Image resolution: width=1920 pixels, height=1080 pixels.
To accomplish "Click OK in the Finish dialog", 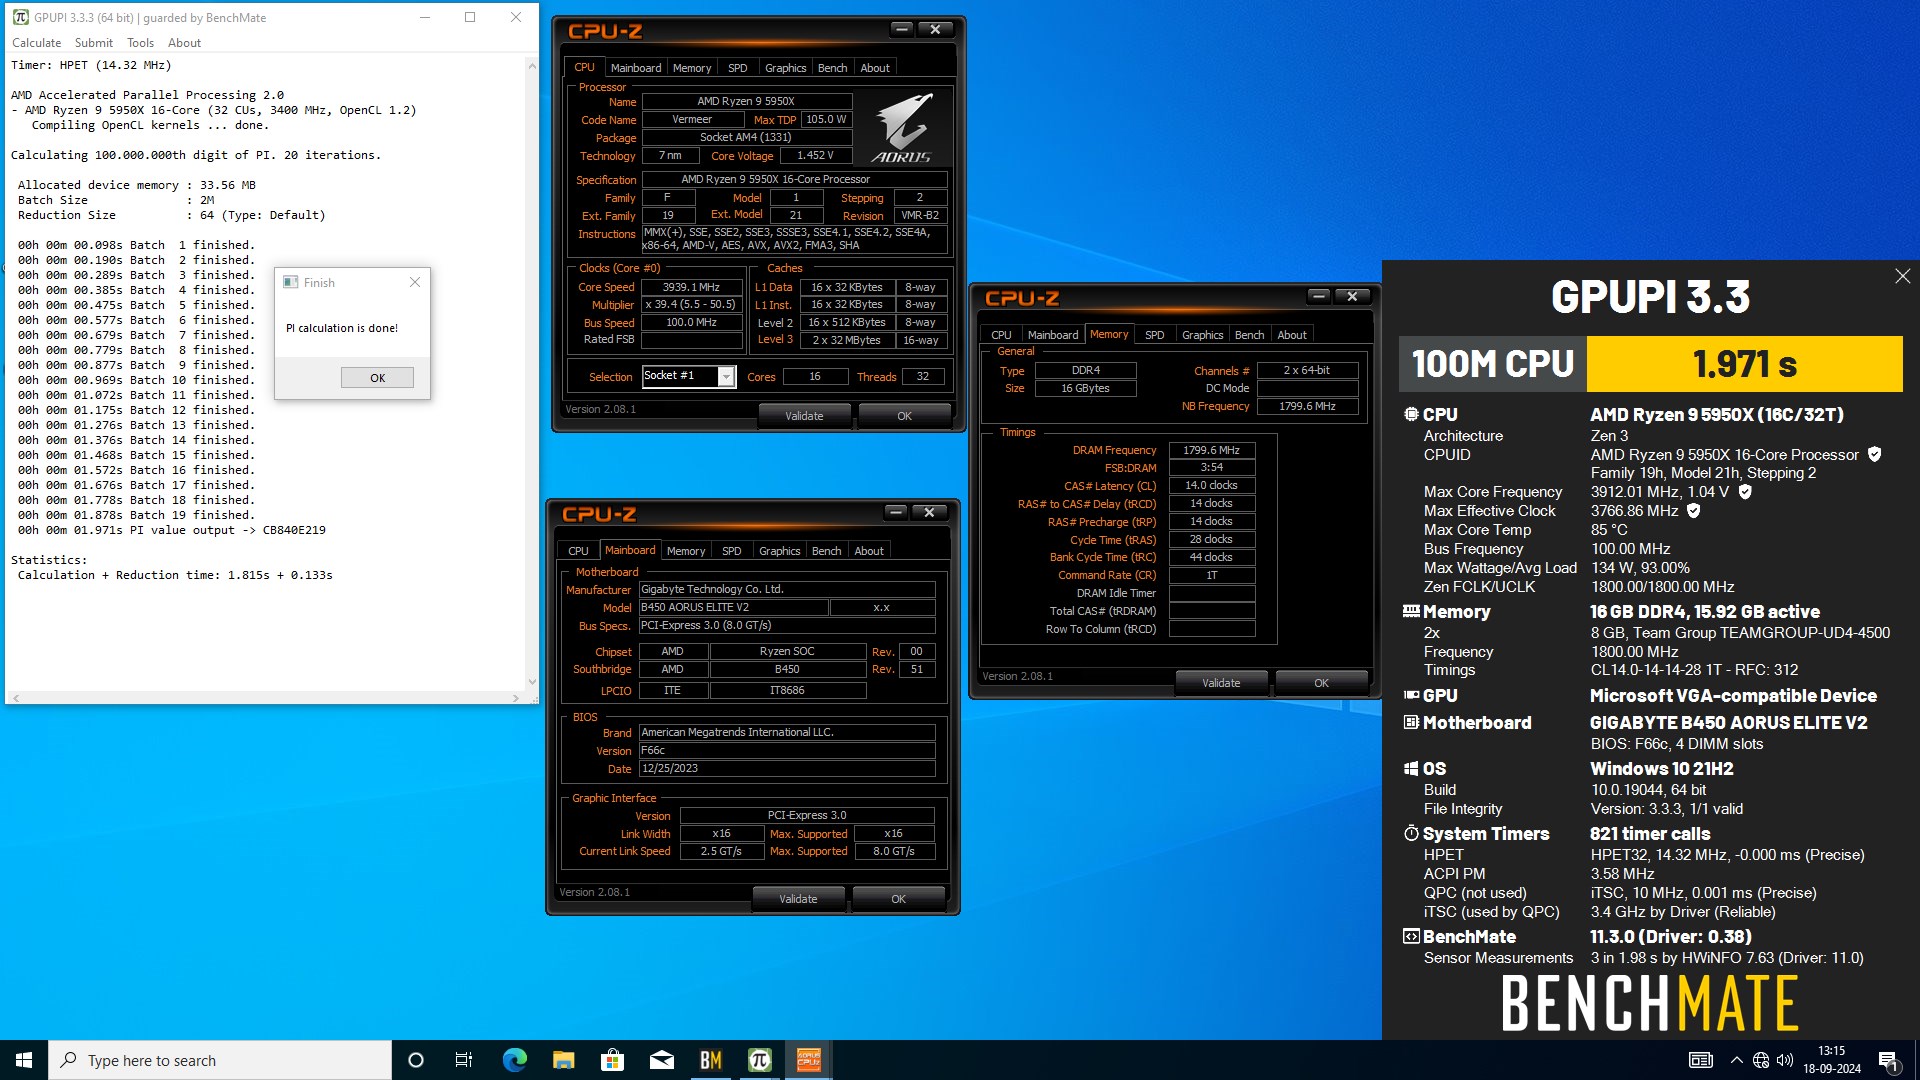I will [x=377, y=378].
